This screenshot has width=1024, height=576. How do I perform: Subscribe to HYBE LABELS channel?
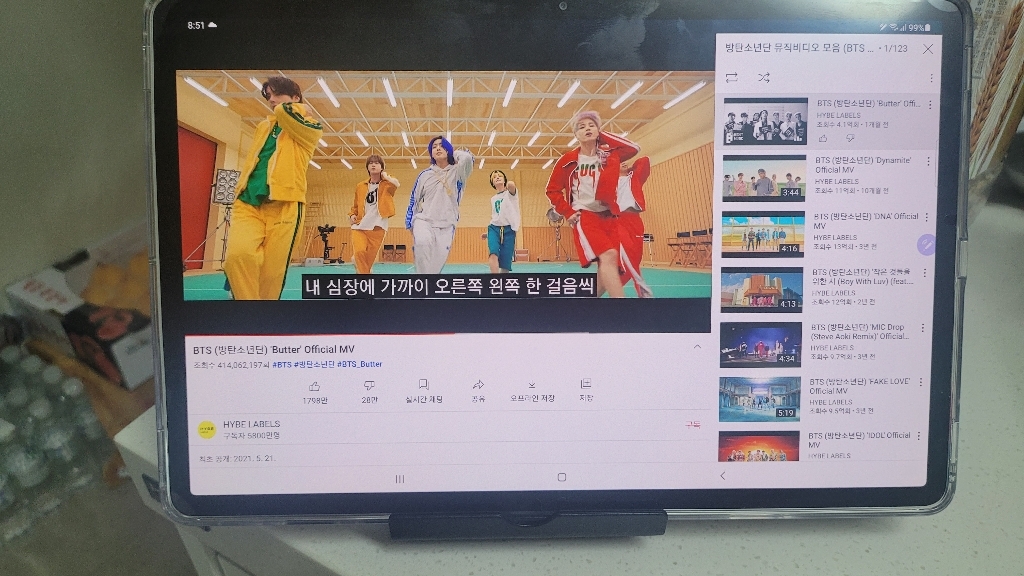(x=692, y=424)
